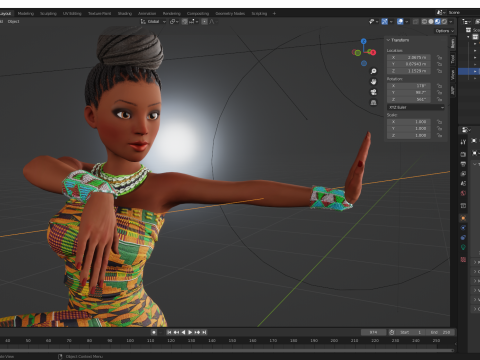Viewport: 480px width, 360px height.
Task: Jump to the timeline end frame
Action: click(x=204, y=332)
